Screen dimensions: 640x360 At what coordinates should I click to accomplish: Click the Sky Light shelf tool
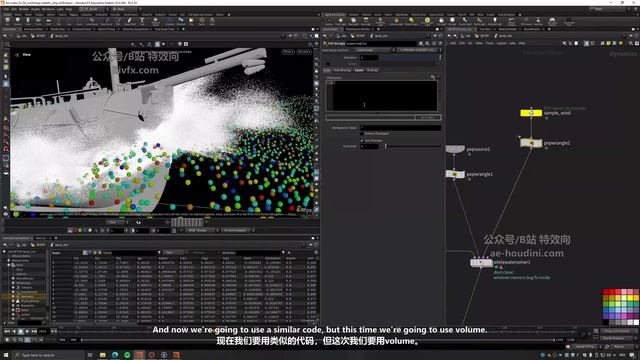click(x=441, y=21)
